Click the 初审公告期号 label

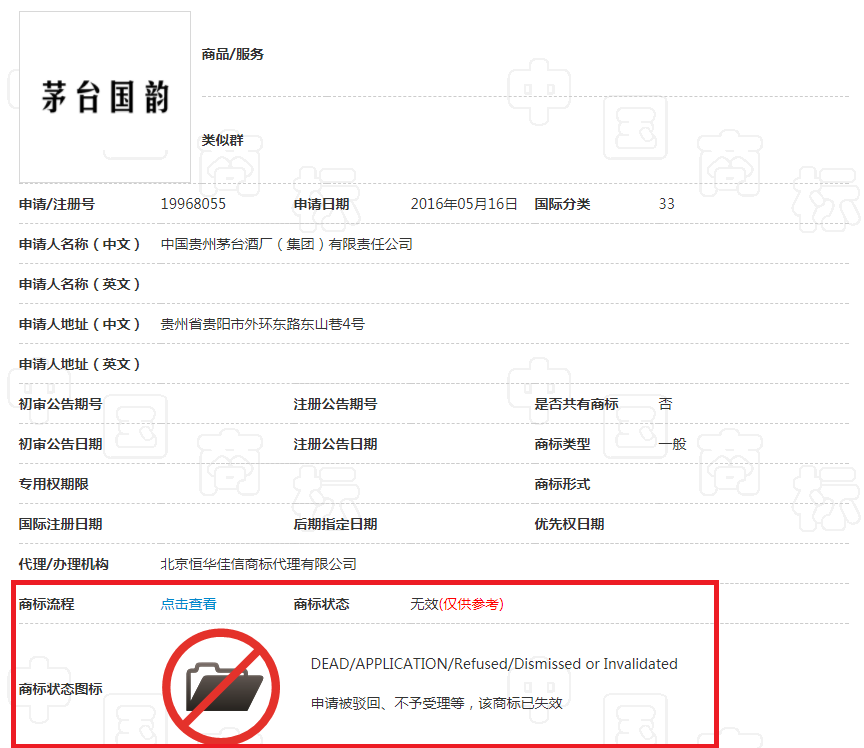pyautogui.click(x=61, y=404)
